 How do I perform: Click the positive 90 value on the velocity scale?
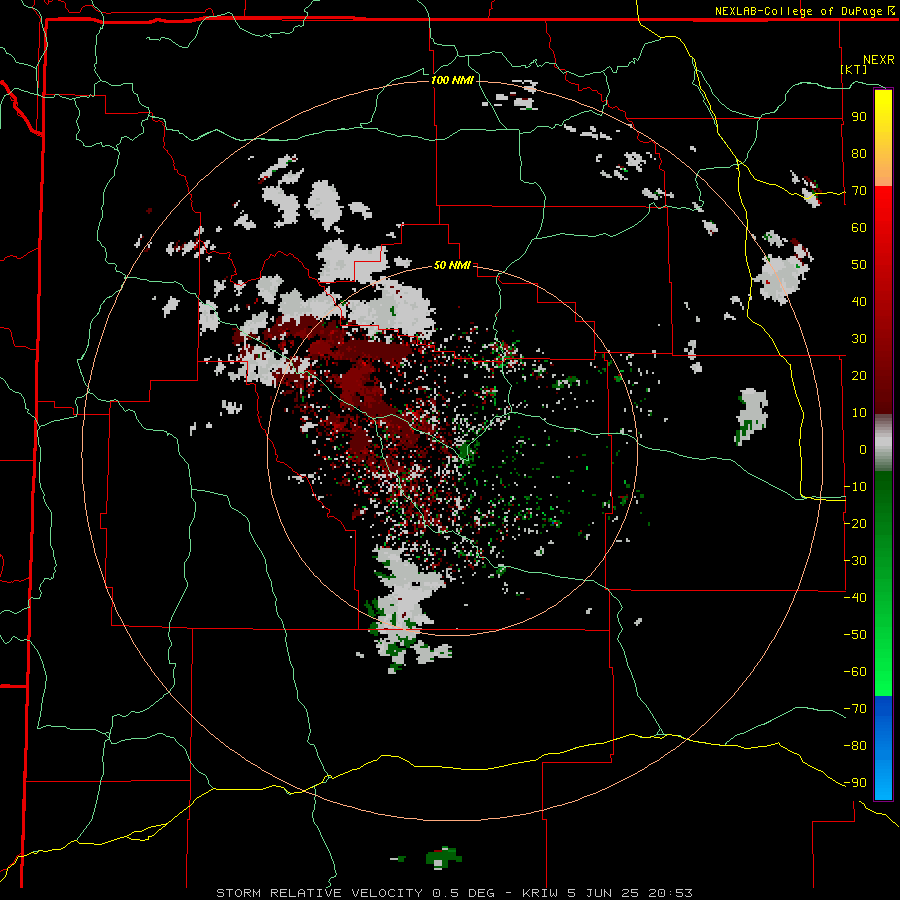[859, 117]
